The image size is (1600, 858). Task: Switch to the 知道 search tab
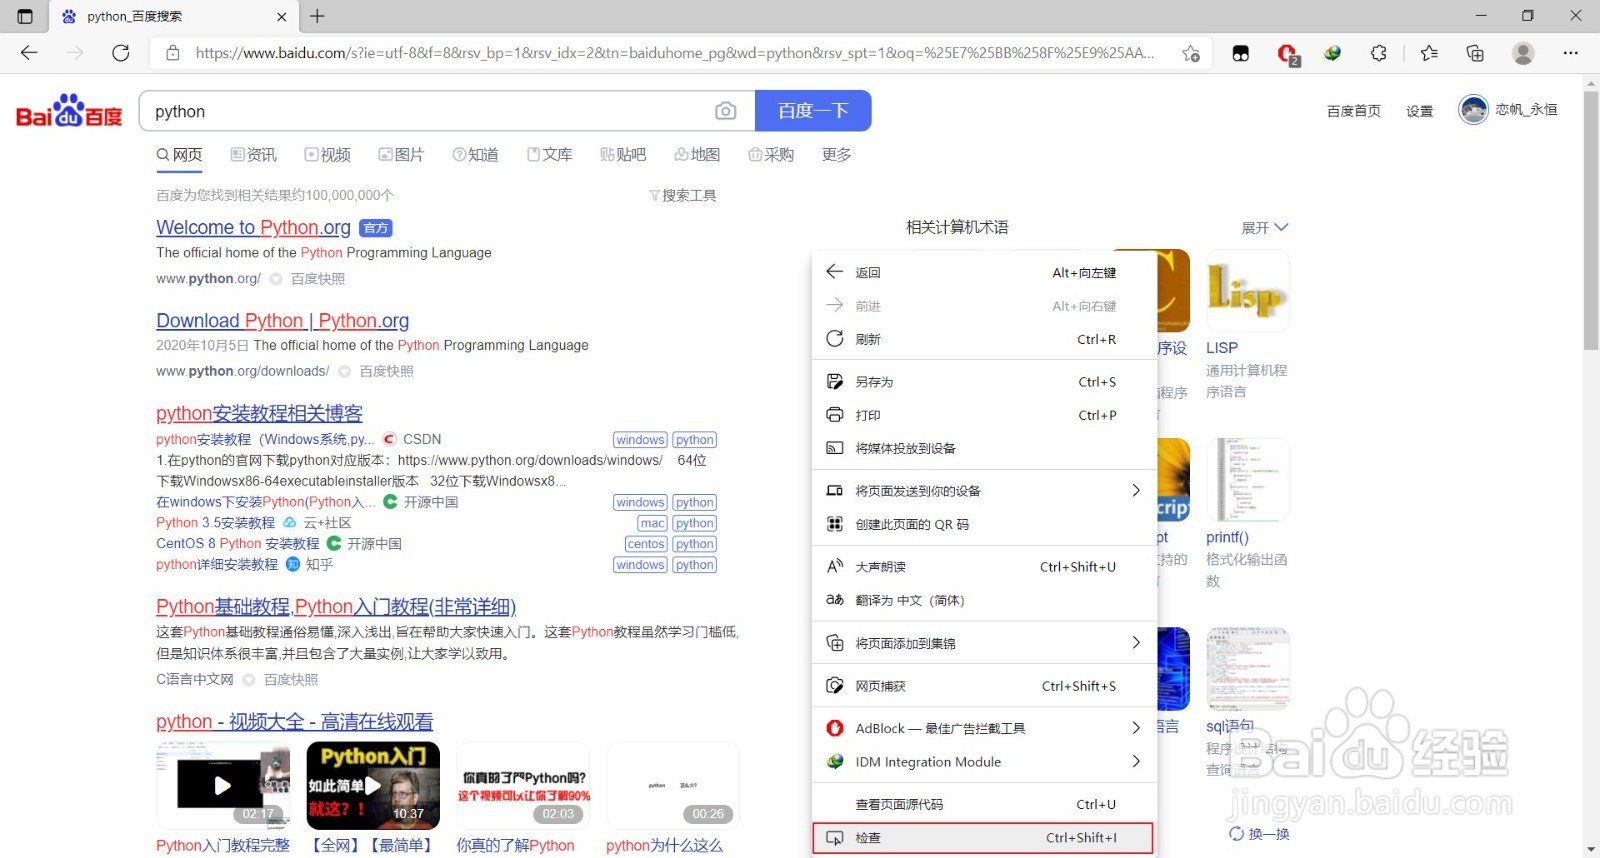475,155
